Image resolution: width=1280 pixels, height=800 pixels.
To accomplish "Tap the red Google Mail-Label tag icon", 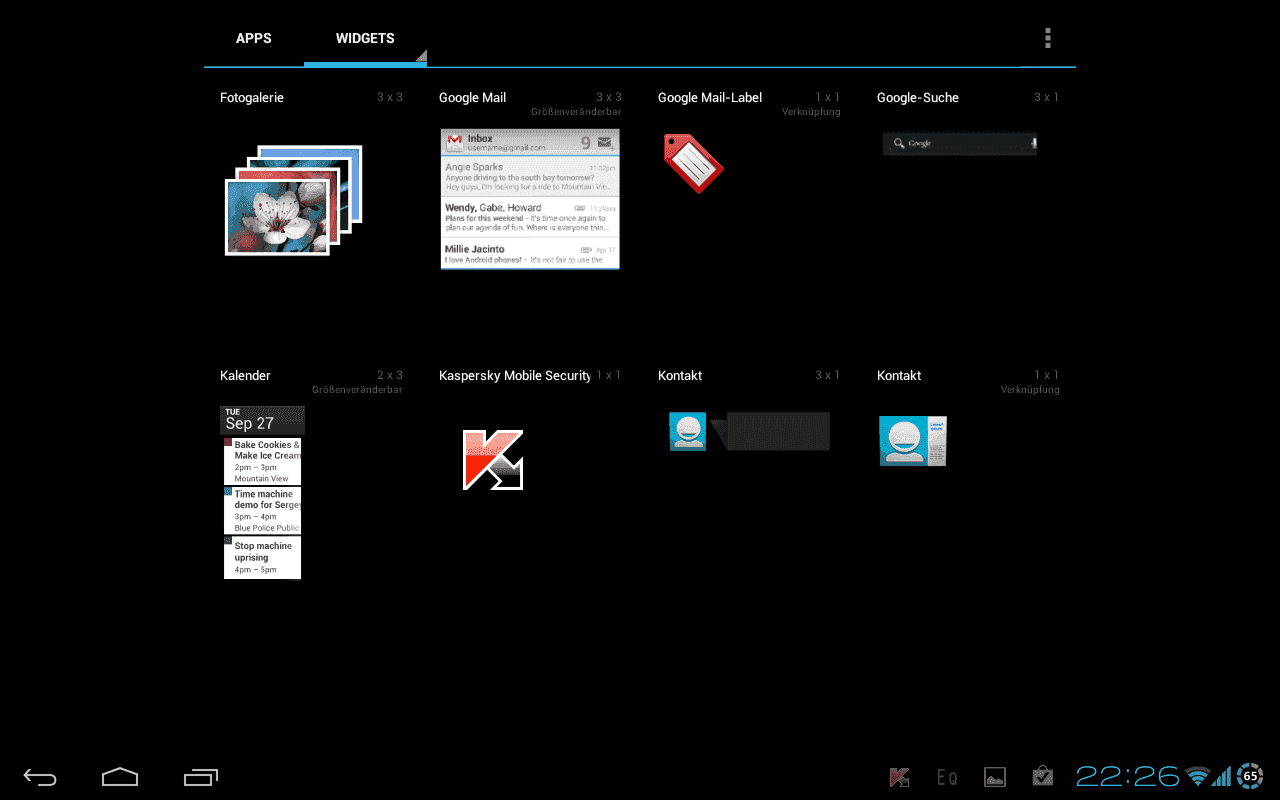I will pos(693,163).
